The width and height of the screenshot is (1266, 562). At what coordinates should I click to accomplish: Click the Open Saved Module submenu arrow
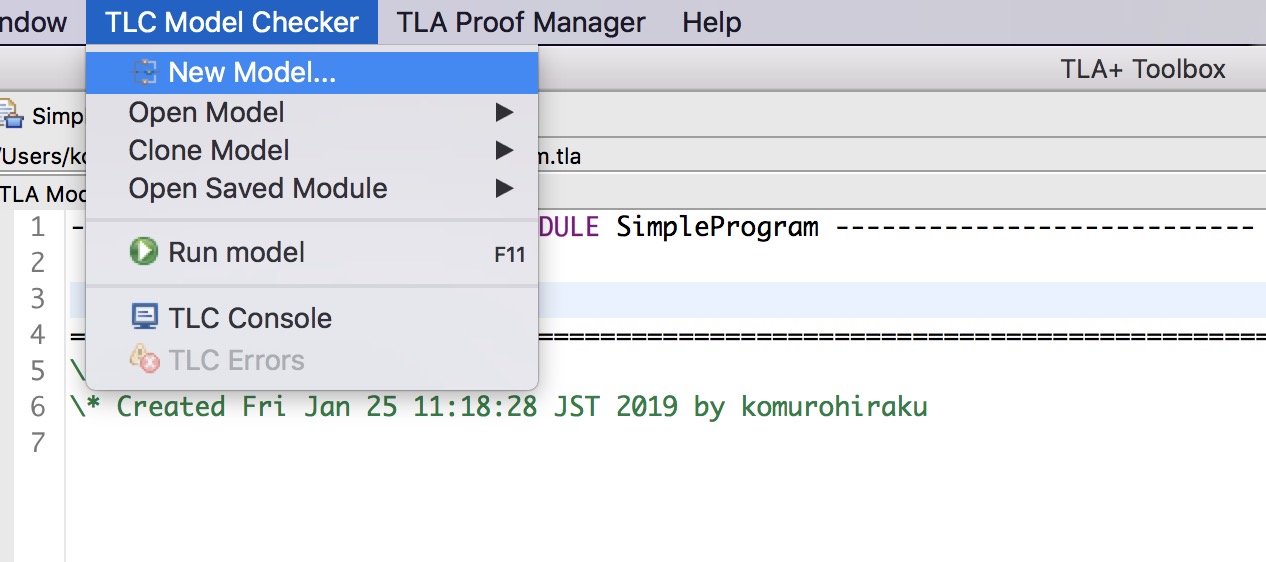coord(505,188)
